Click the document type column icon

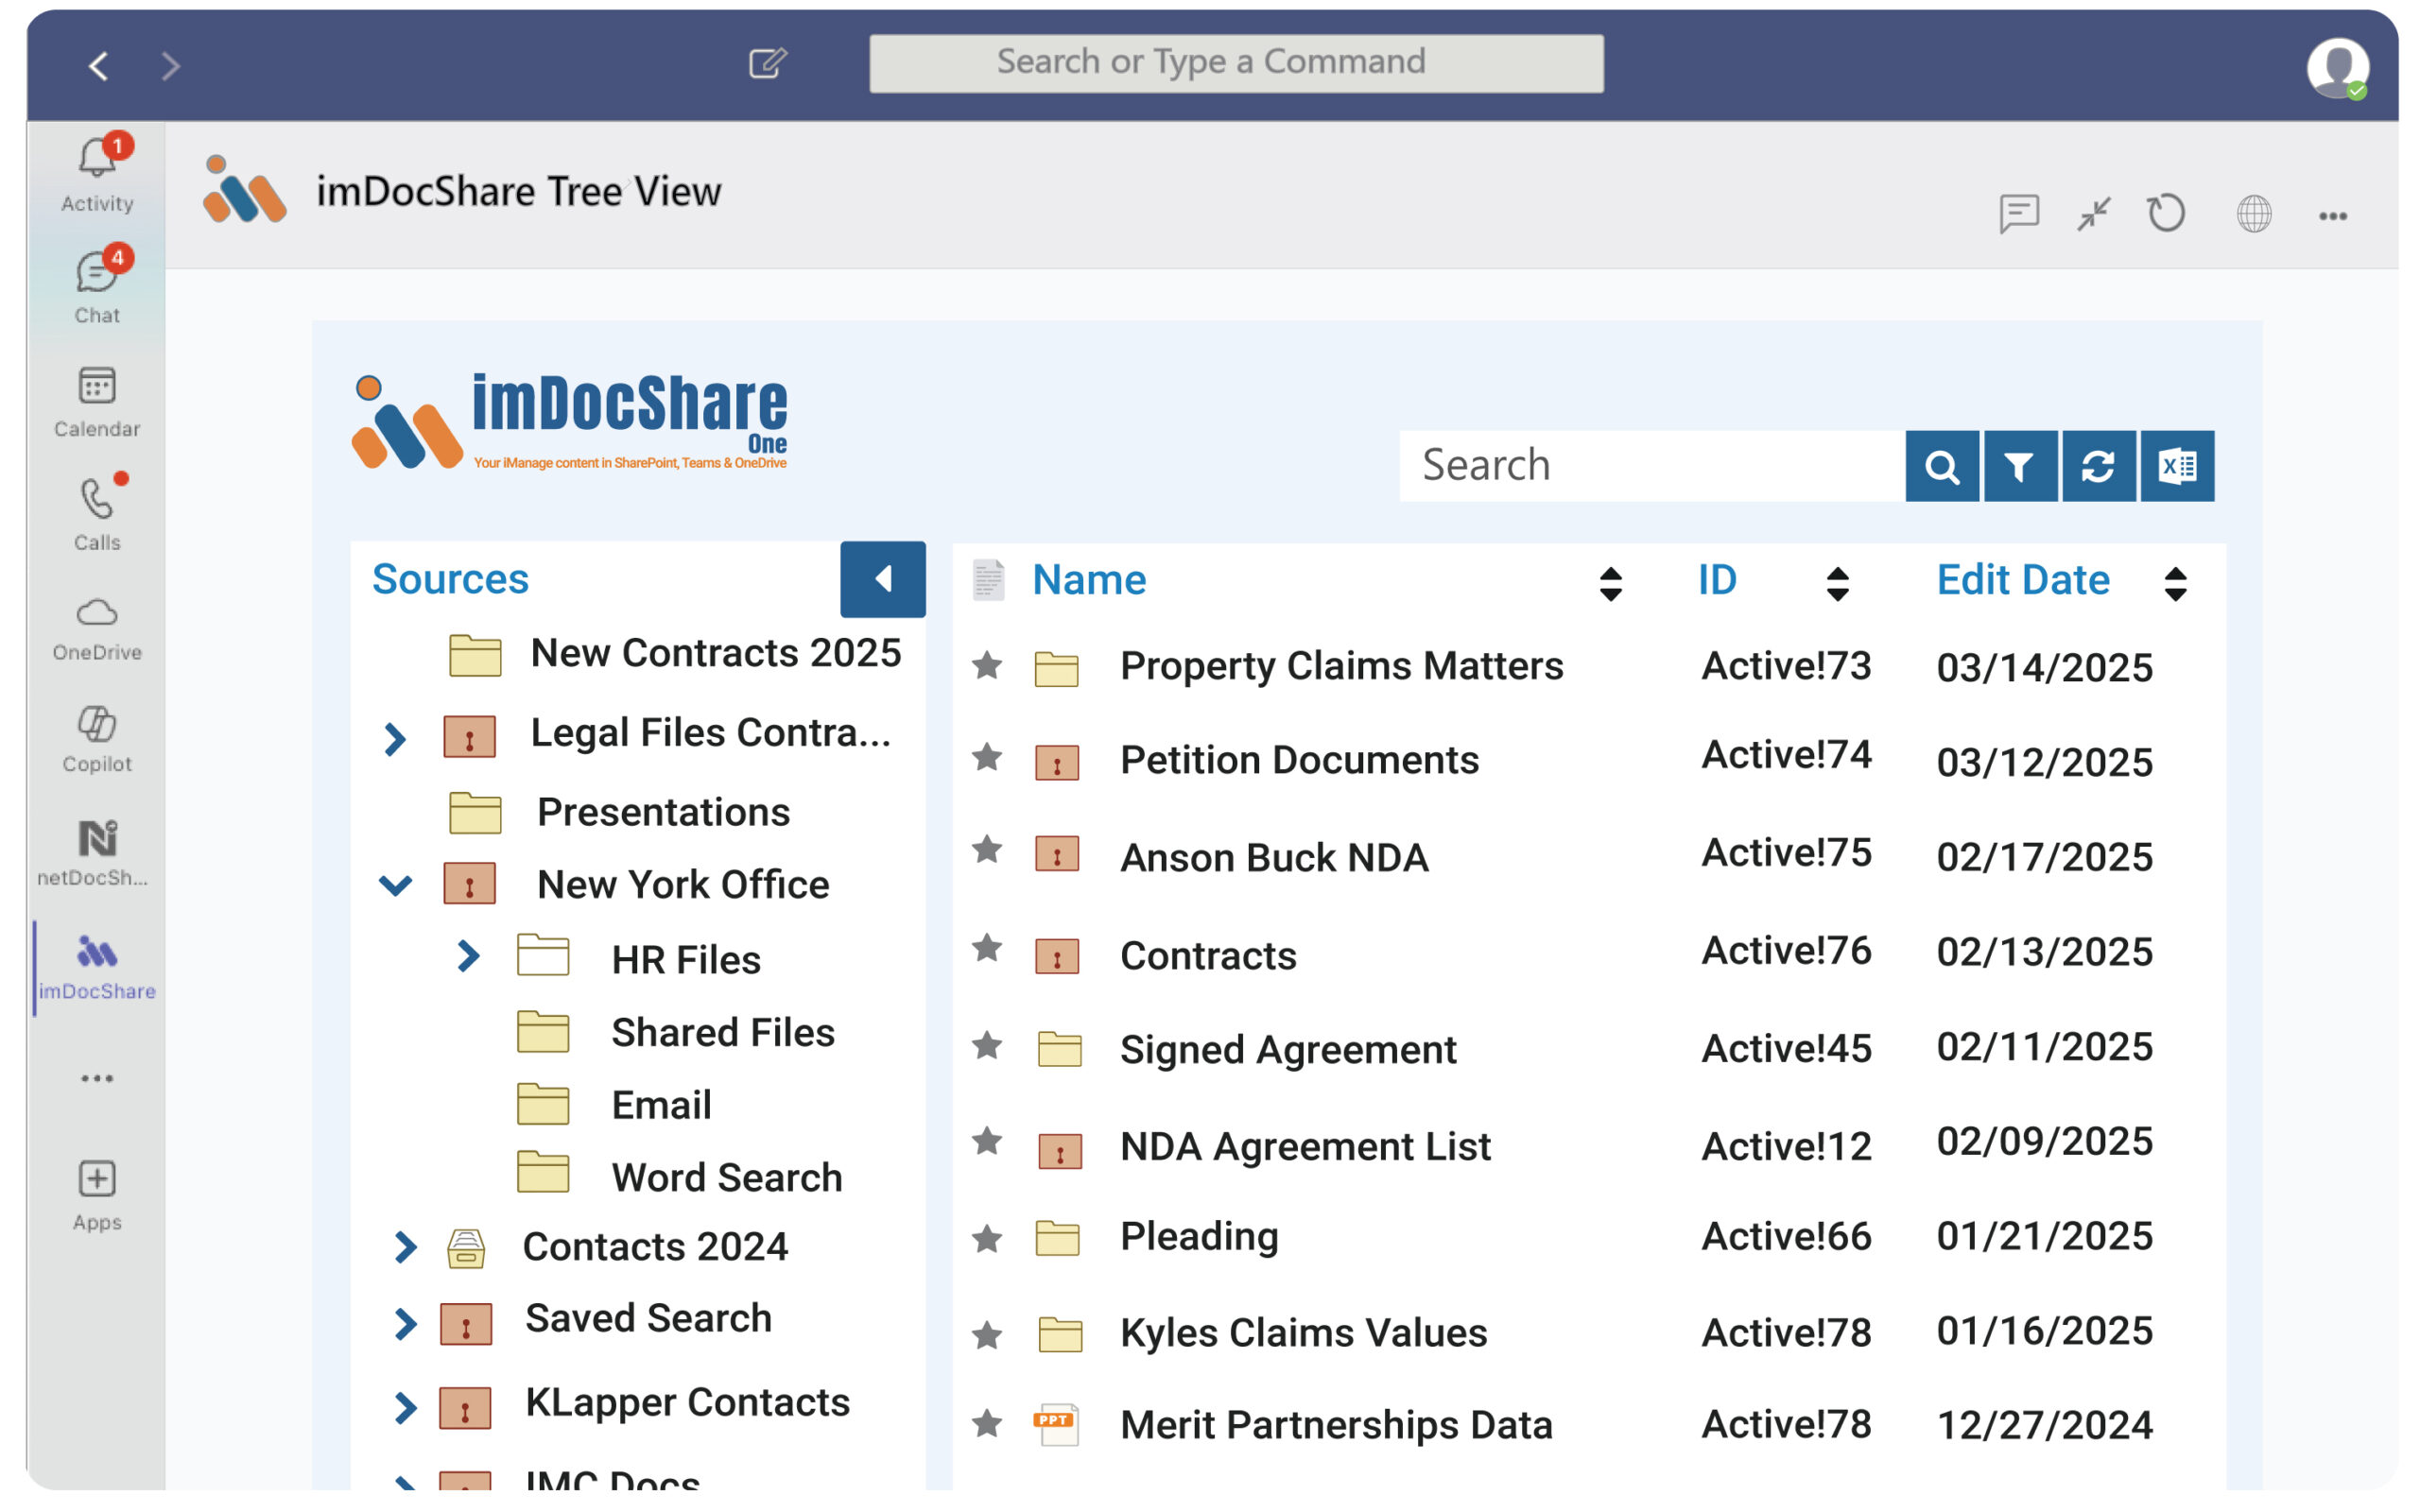coord(988,580)
